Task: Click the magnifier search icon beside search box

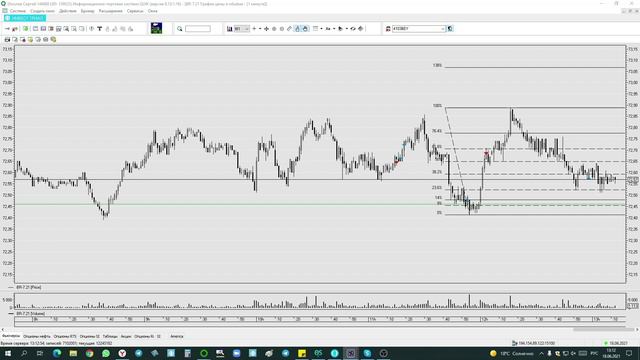Action: (180, 29)
